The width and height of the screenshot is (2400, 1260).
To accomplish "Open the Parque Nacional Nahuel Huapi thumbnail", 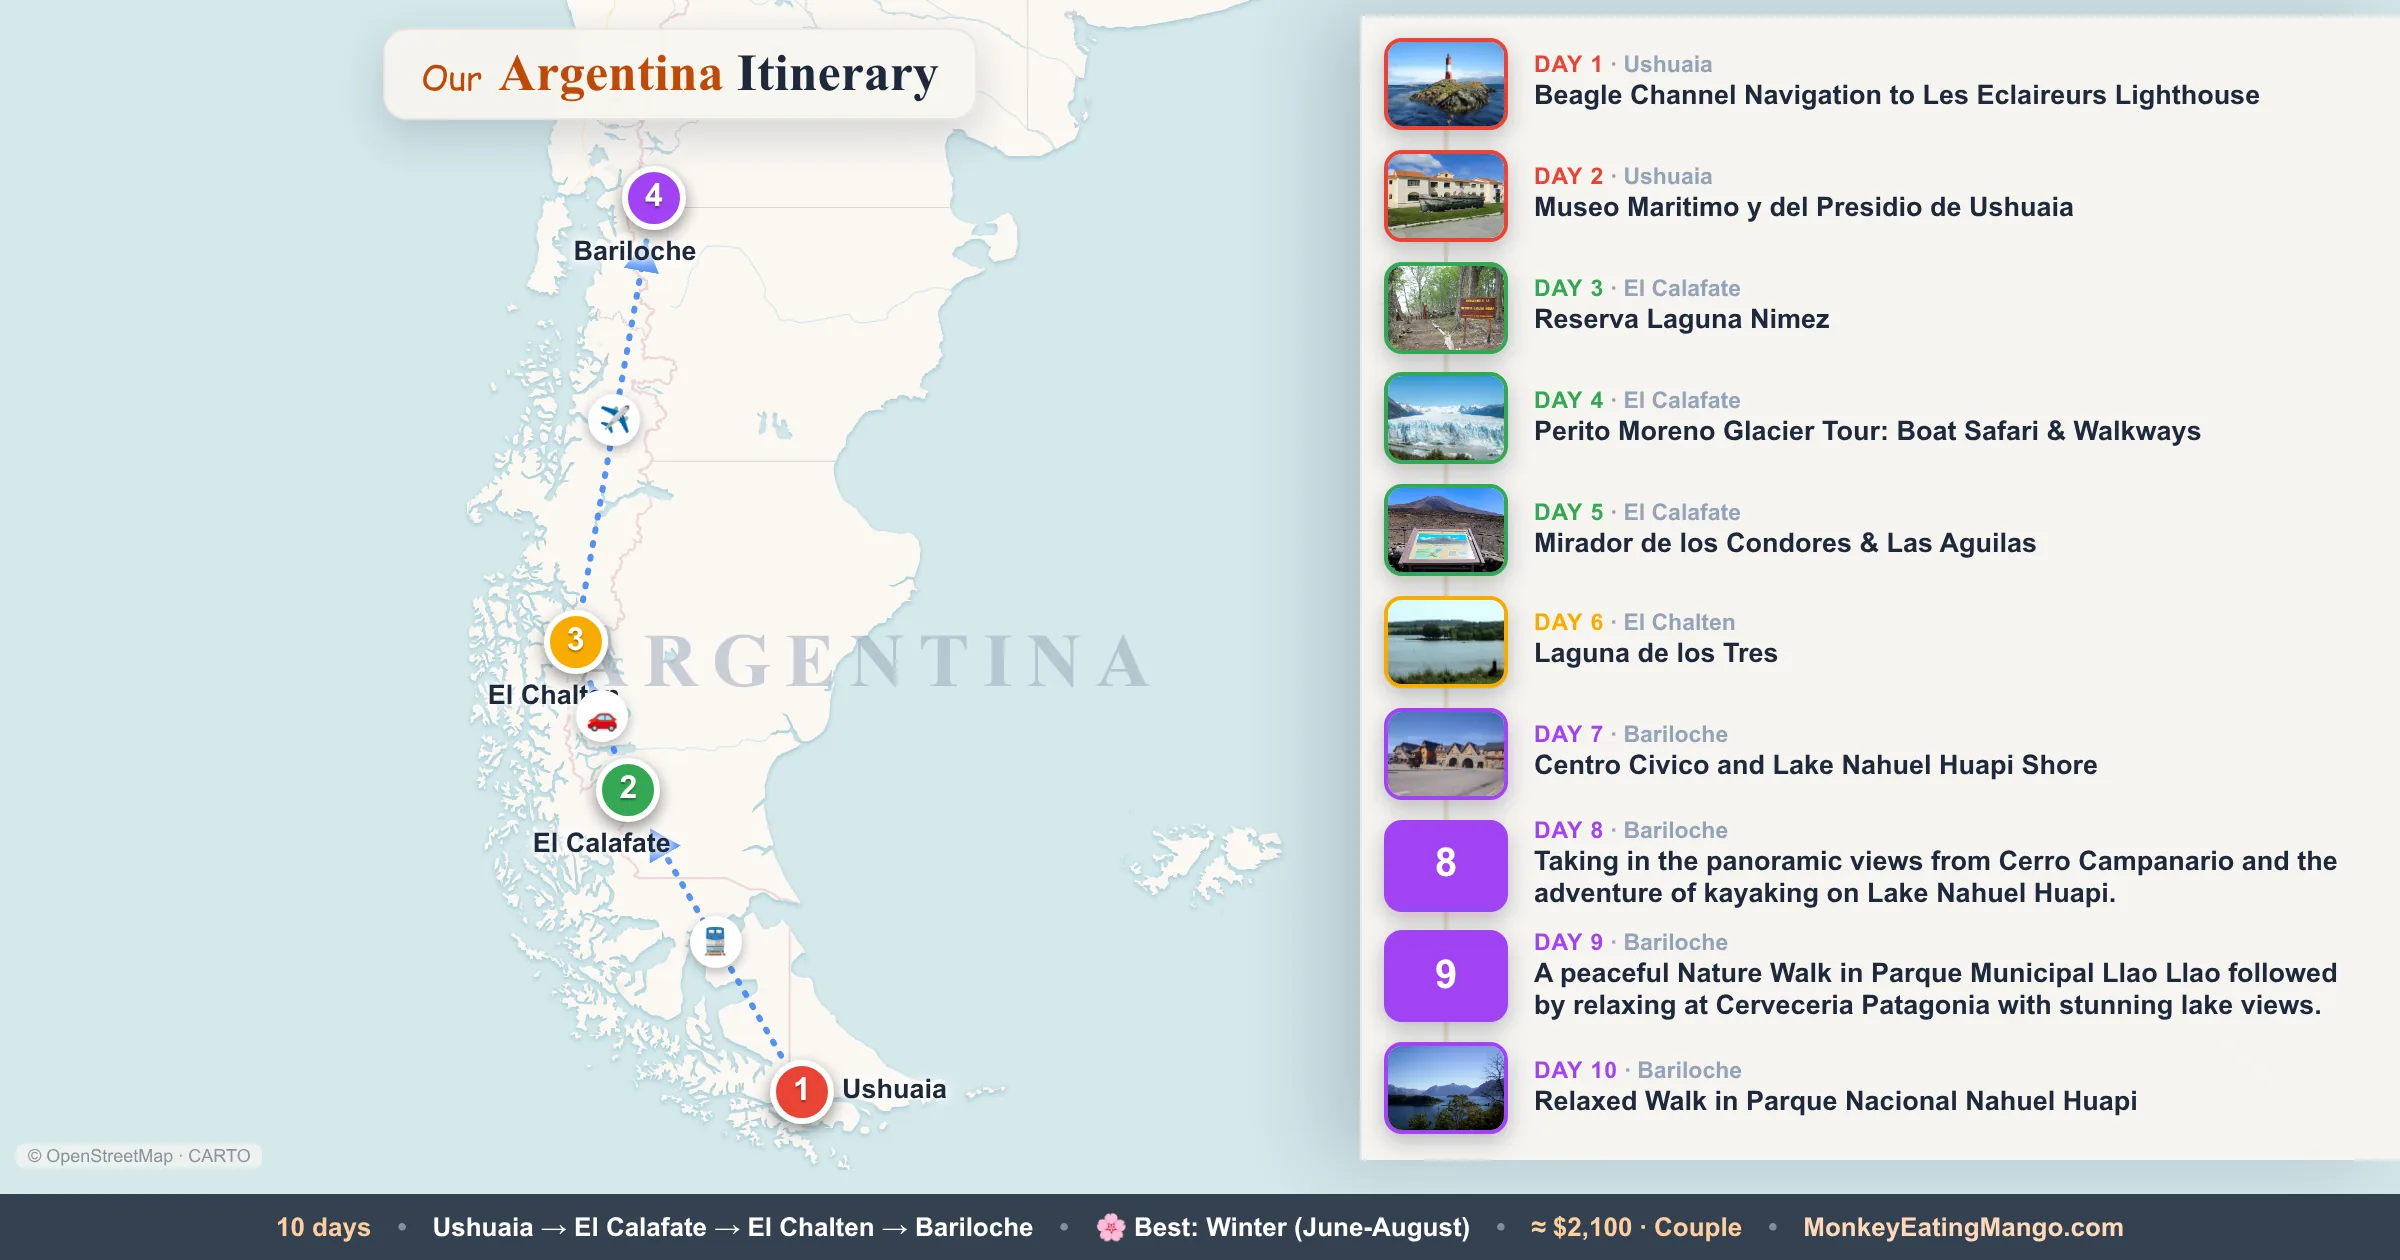I will coord(1445,1088).
